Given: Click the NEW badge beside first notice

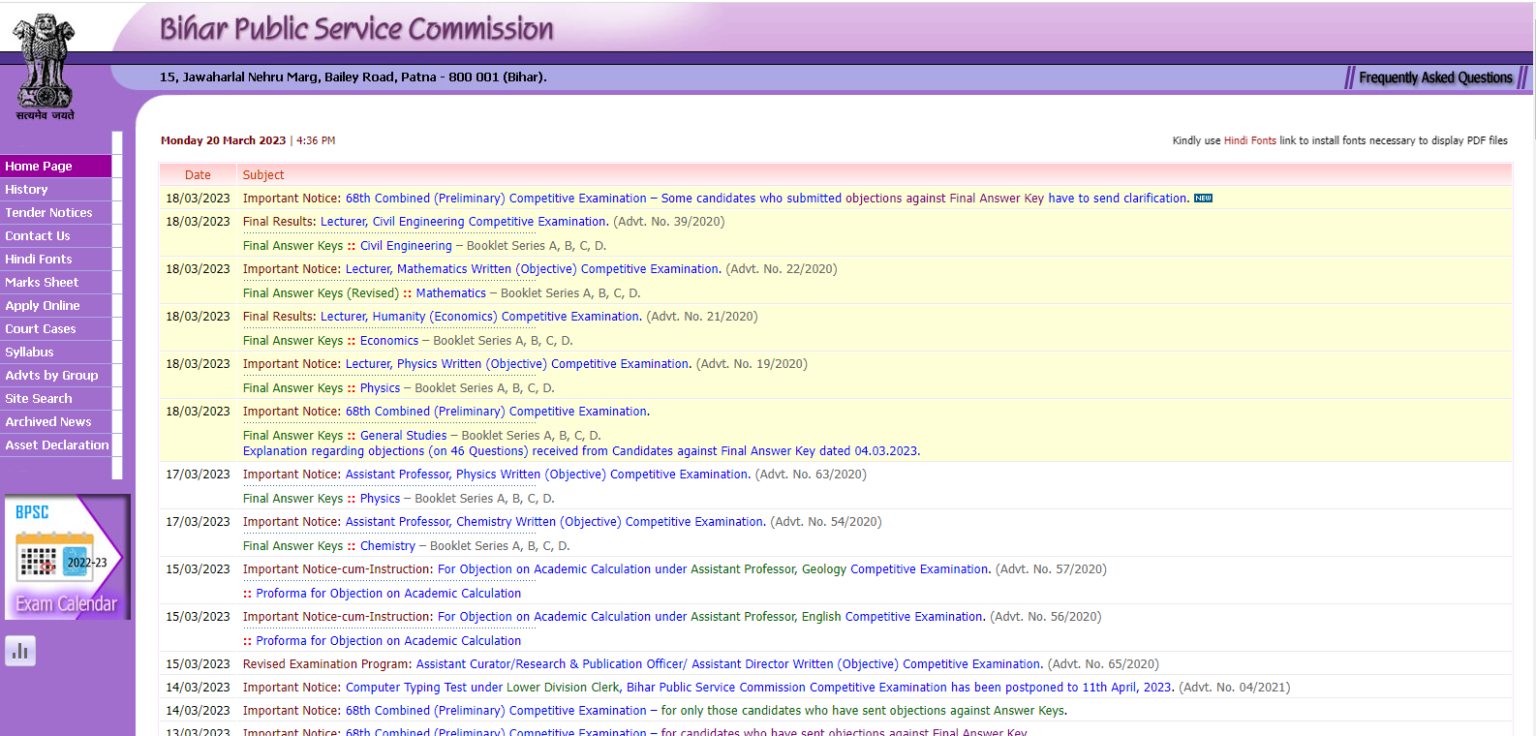Looking at the screenshot, I should [x=1203, y=199].
